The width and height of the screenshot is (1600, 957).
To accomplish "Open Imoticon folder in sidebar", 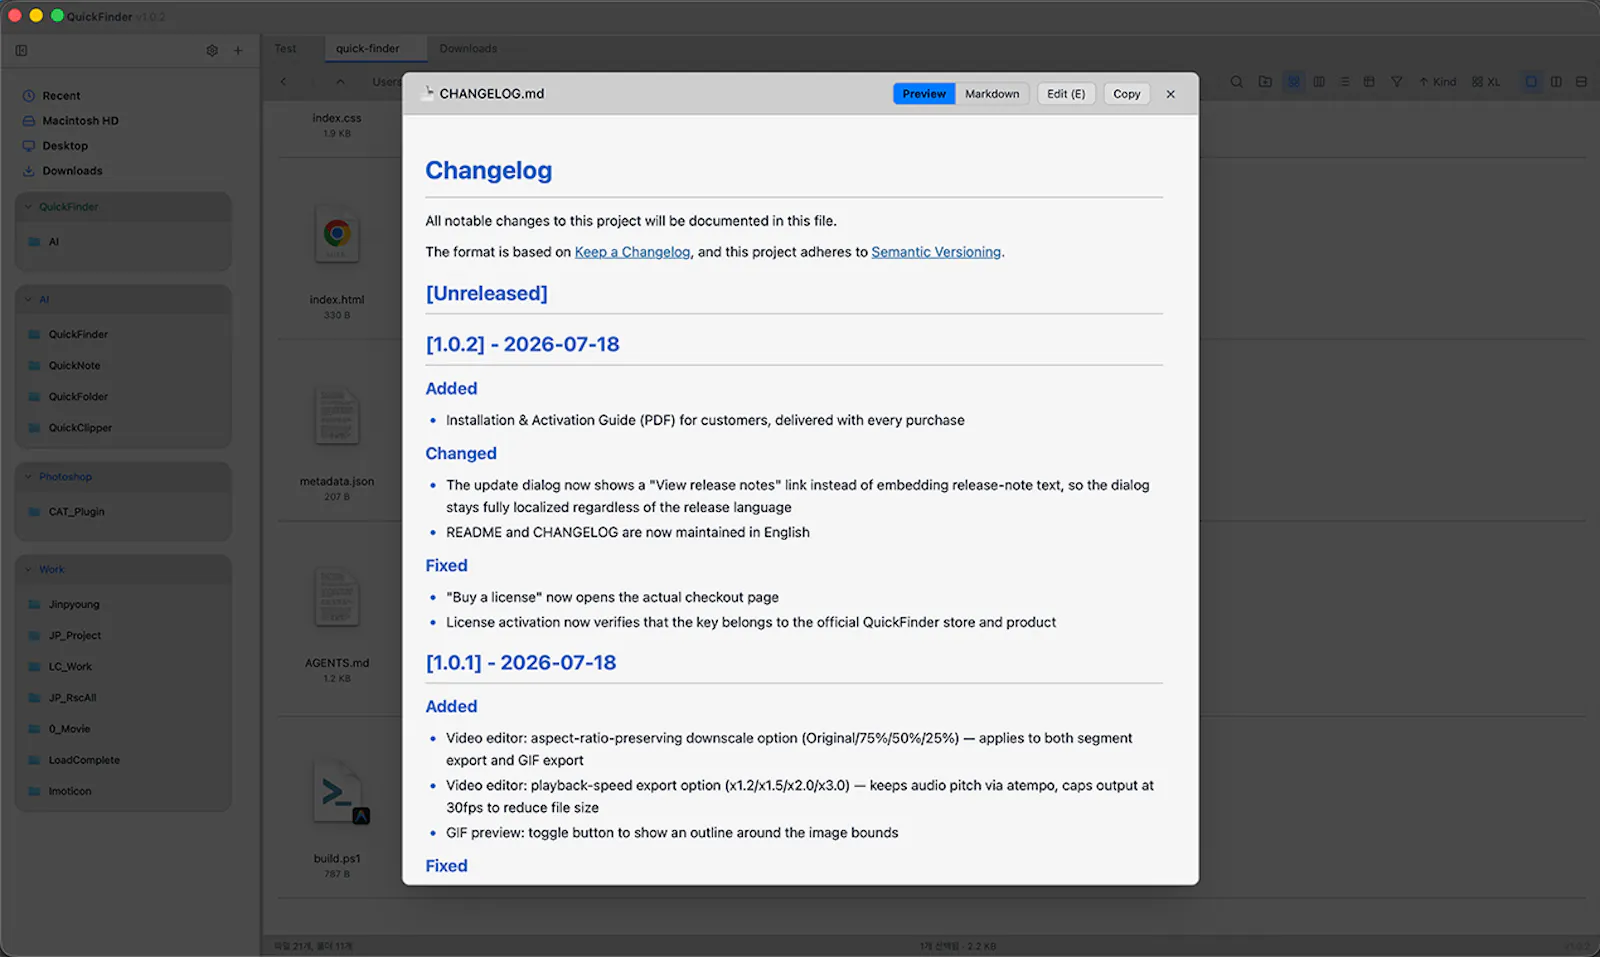I will [x=70, y=791].
